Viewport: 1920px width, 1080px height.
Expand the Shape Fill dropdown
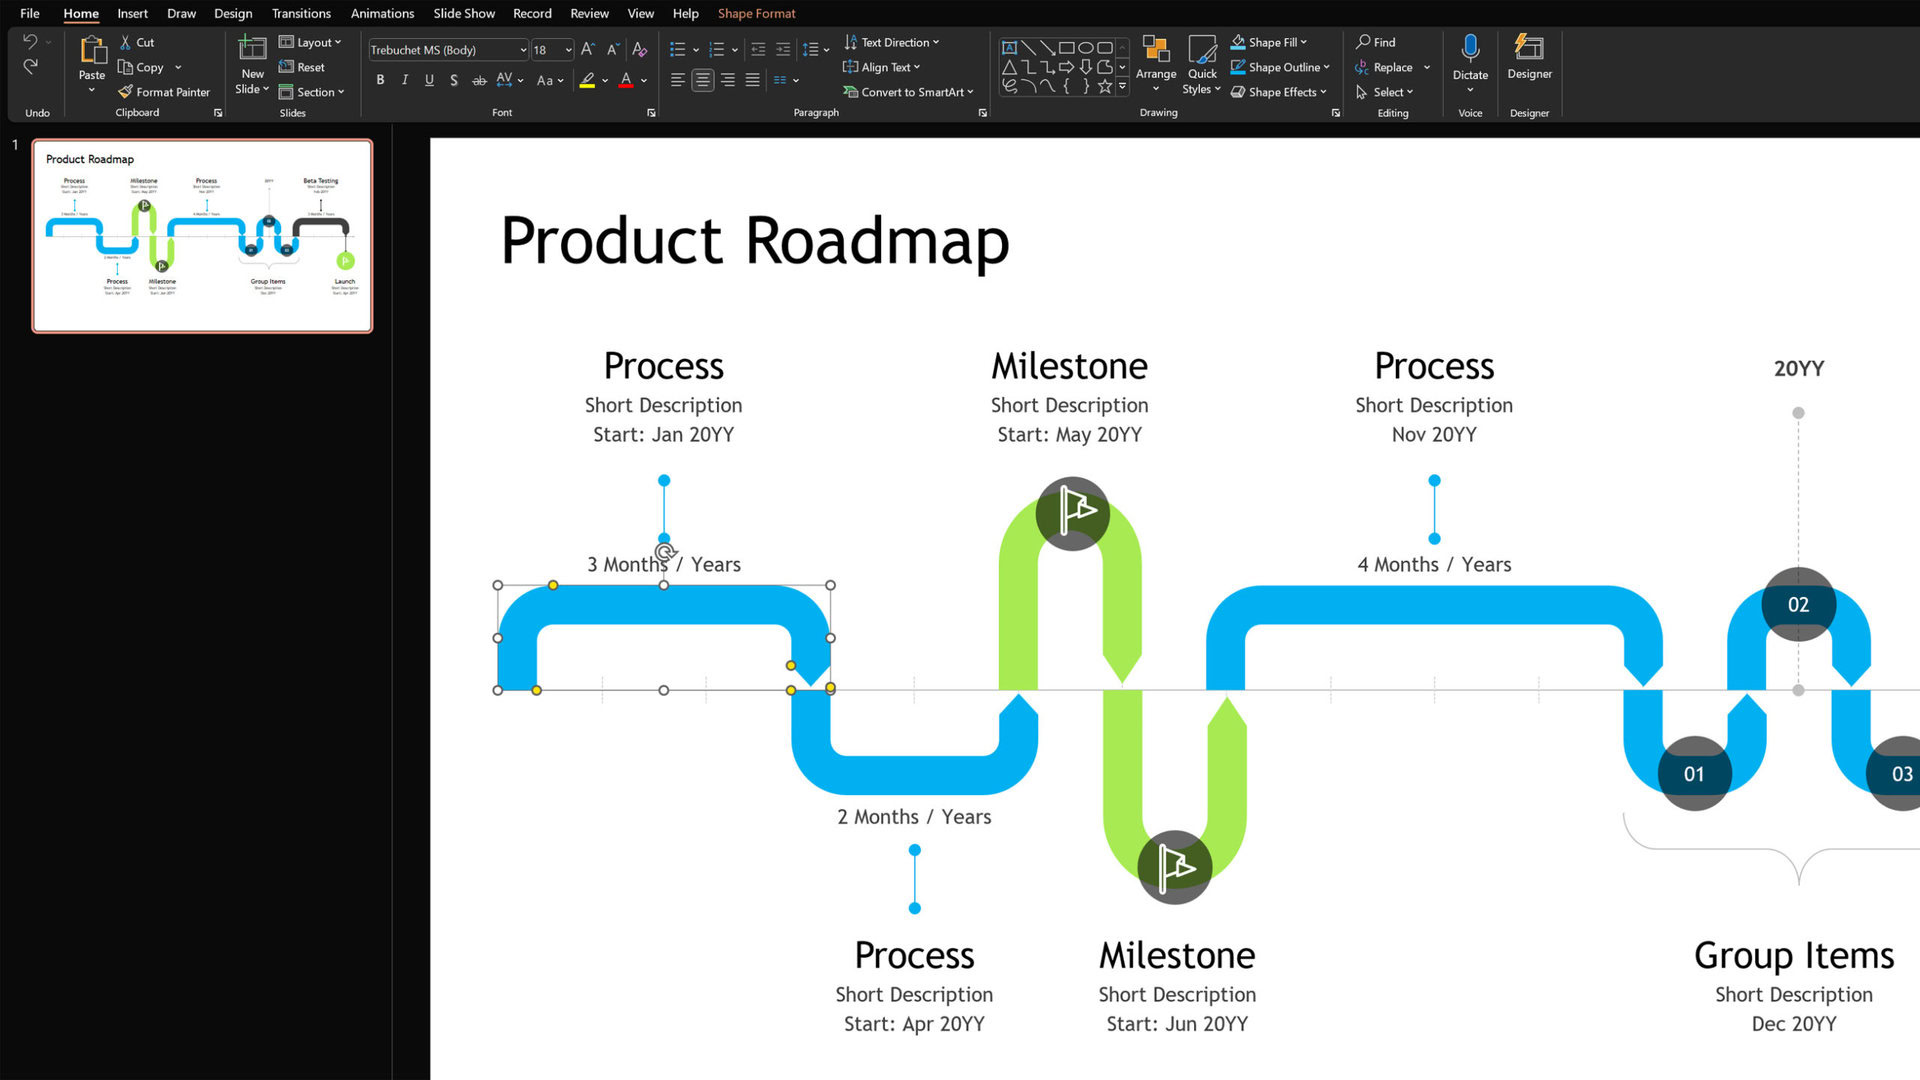[x=1303, y=42]
